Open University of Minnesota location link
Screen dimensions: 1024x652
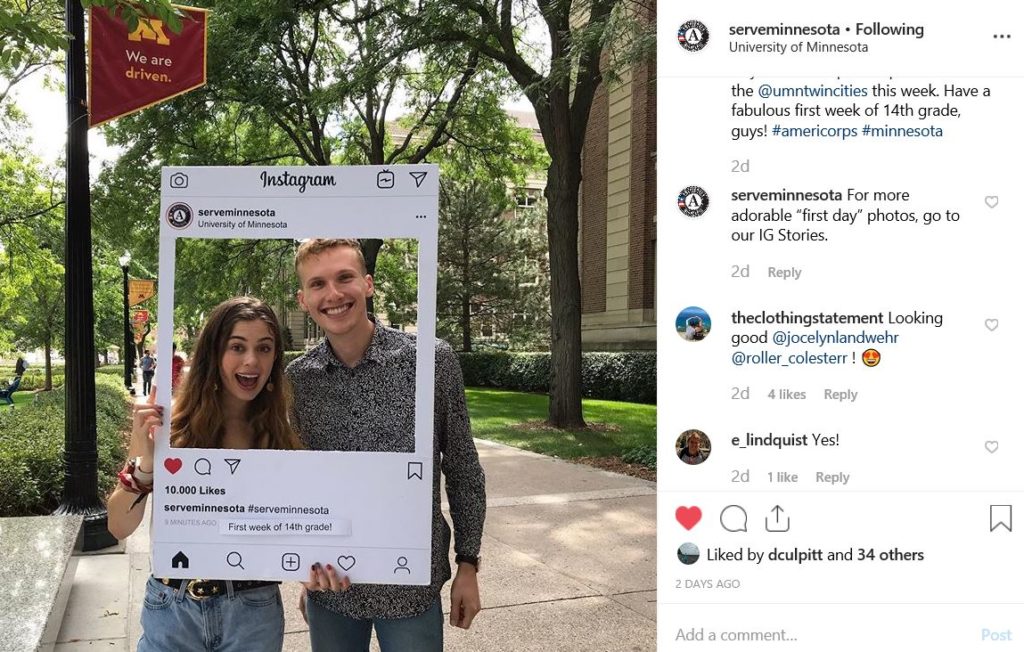tap(798, 47)
